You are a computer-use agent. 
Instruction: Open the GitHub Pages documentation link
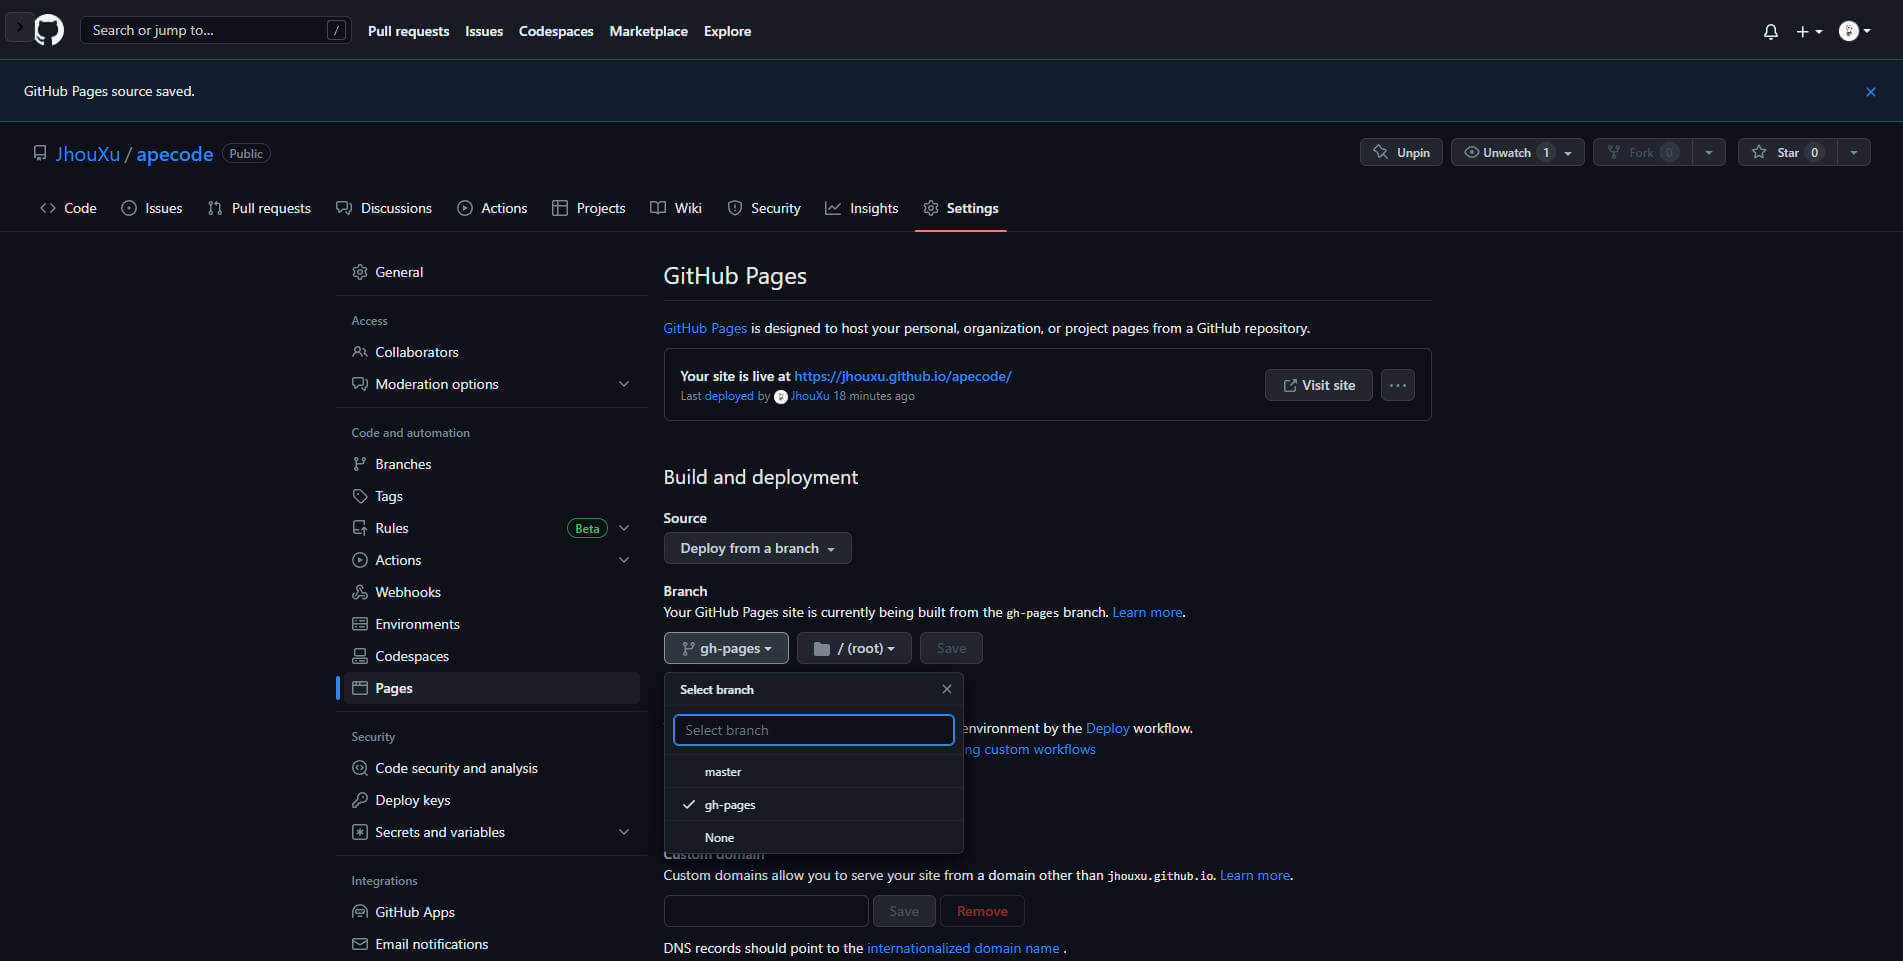[x=705, y=328]
